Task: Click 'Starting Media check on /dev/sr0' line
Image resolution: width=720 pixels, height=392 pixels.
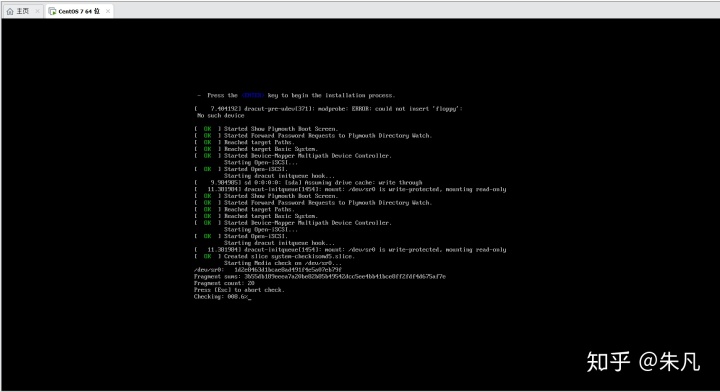Action: [x=283, y=263]
